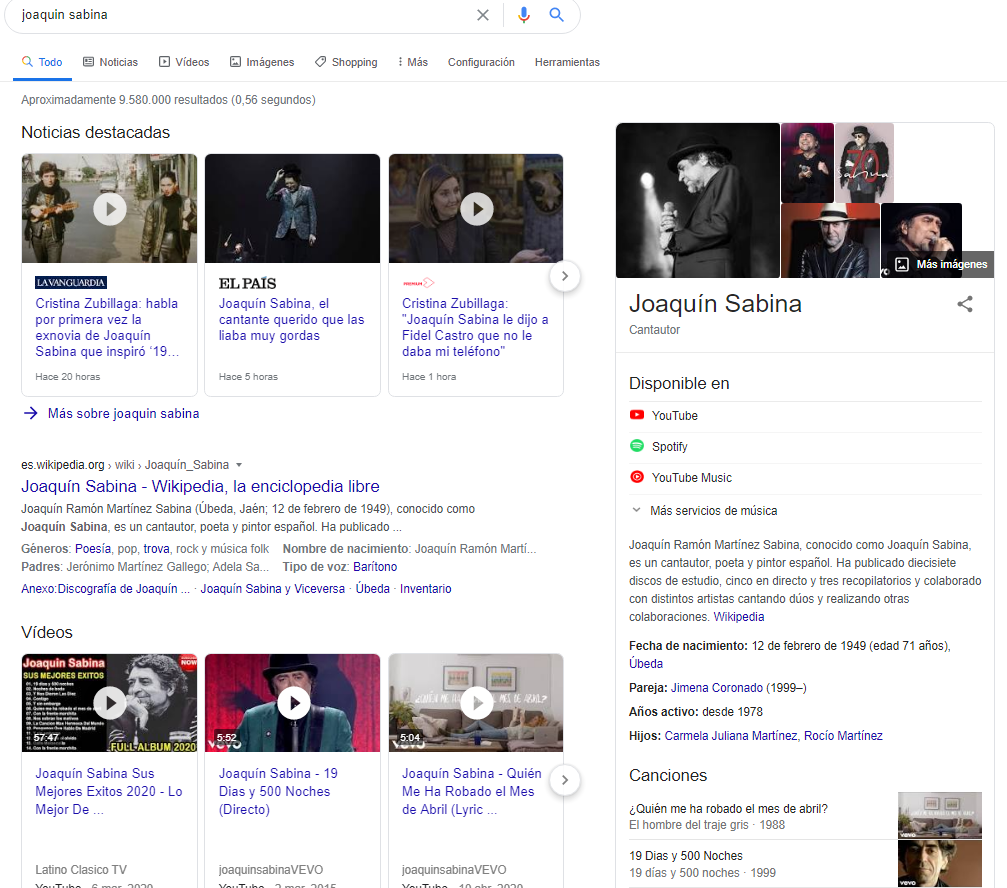Viewport: 1007px width, 888px height.
Task: Clear the search box with the X icon
Action: pos(483,15)
